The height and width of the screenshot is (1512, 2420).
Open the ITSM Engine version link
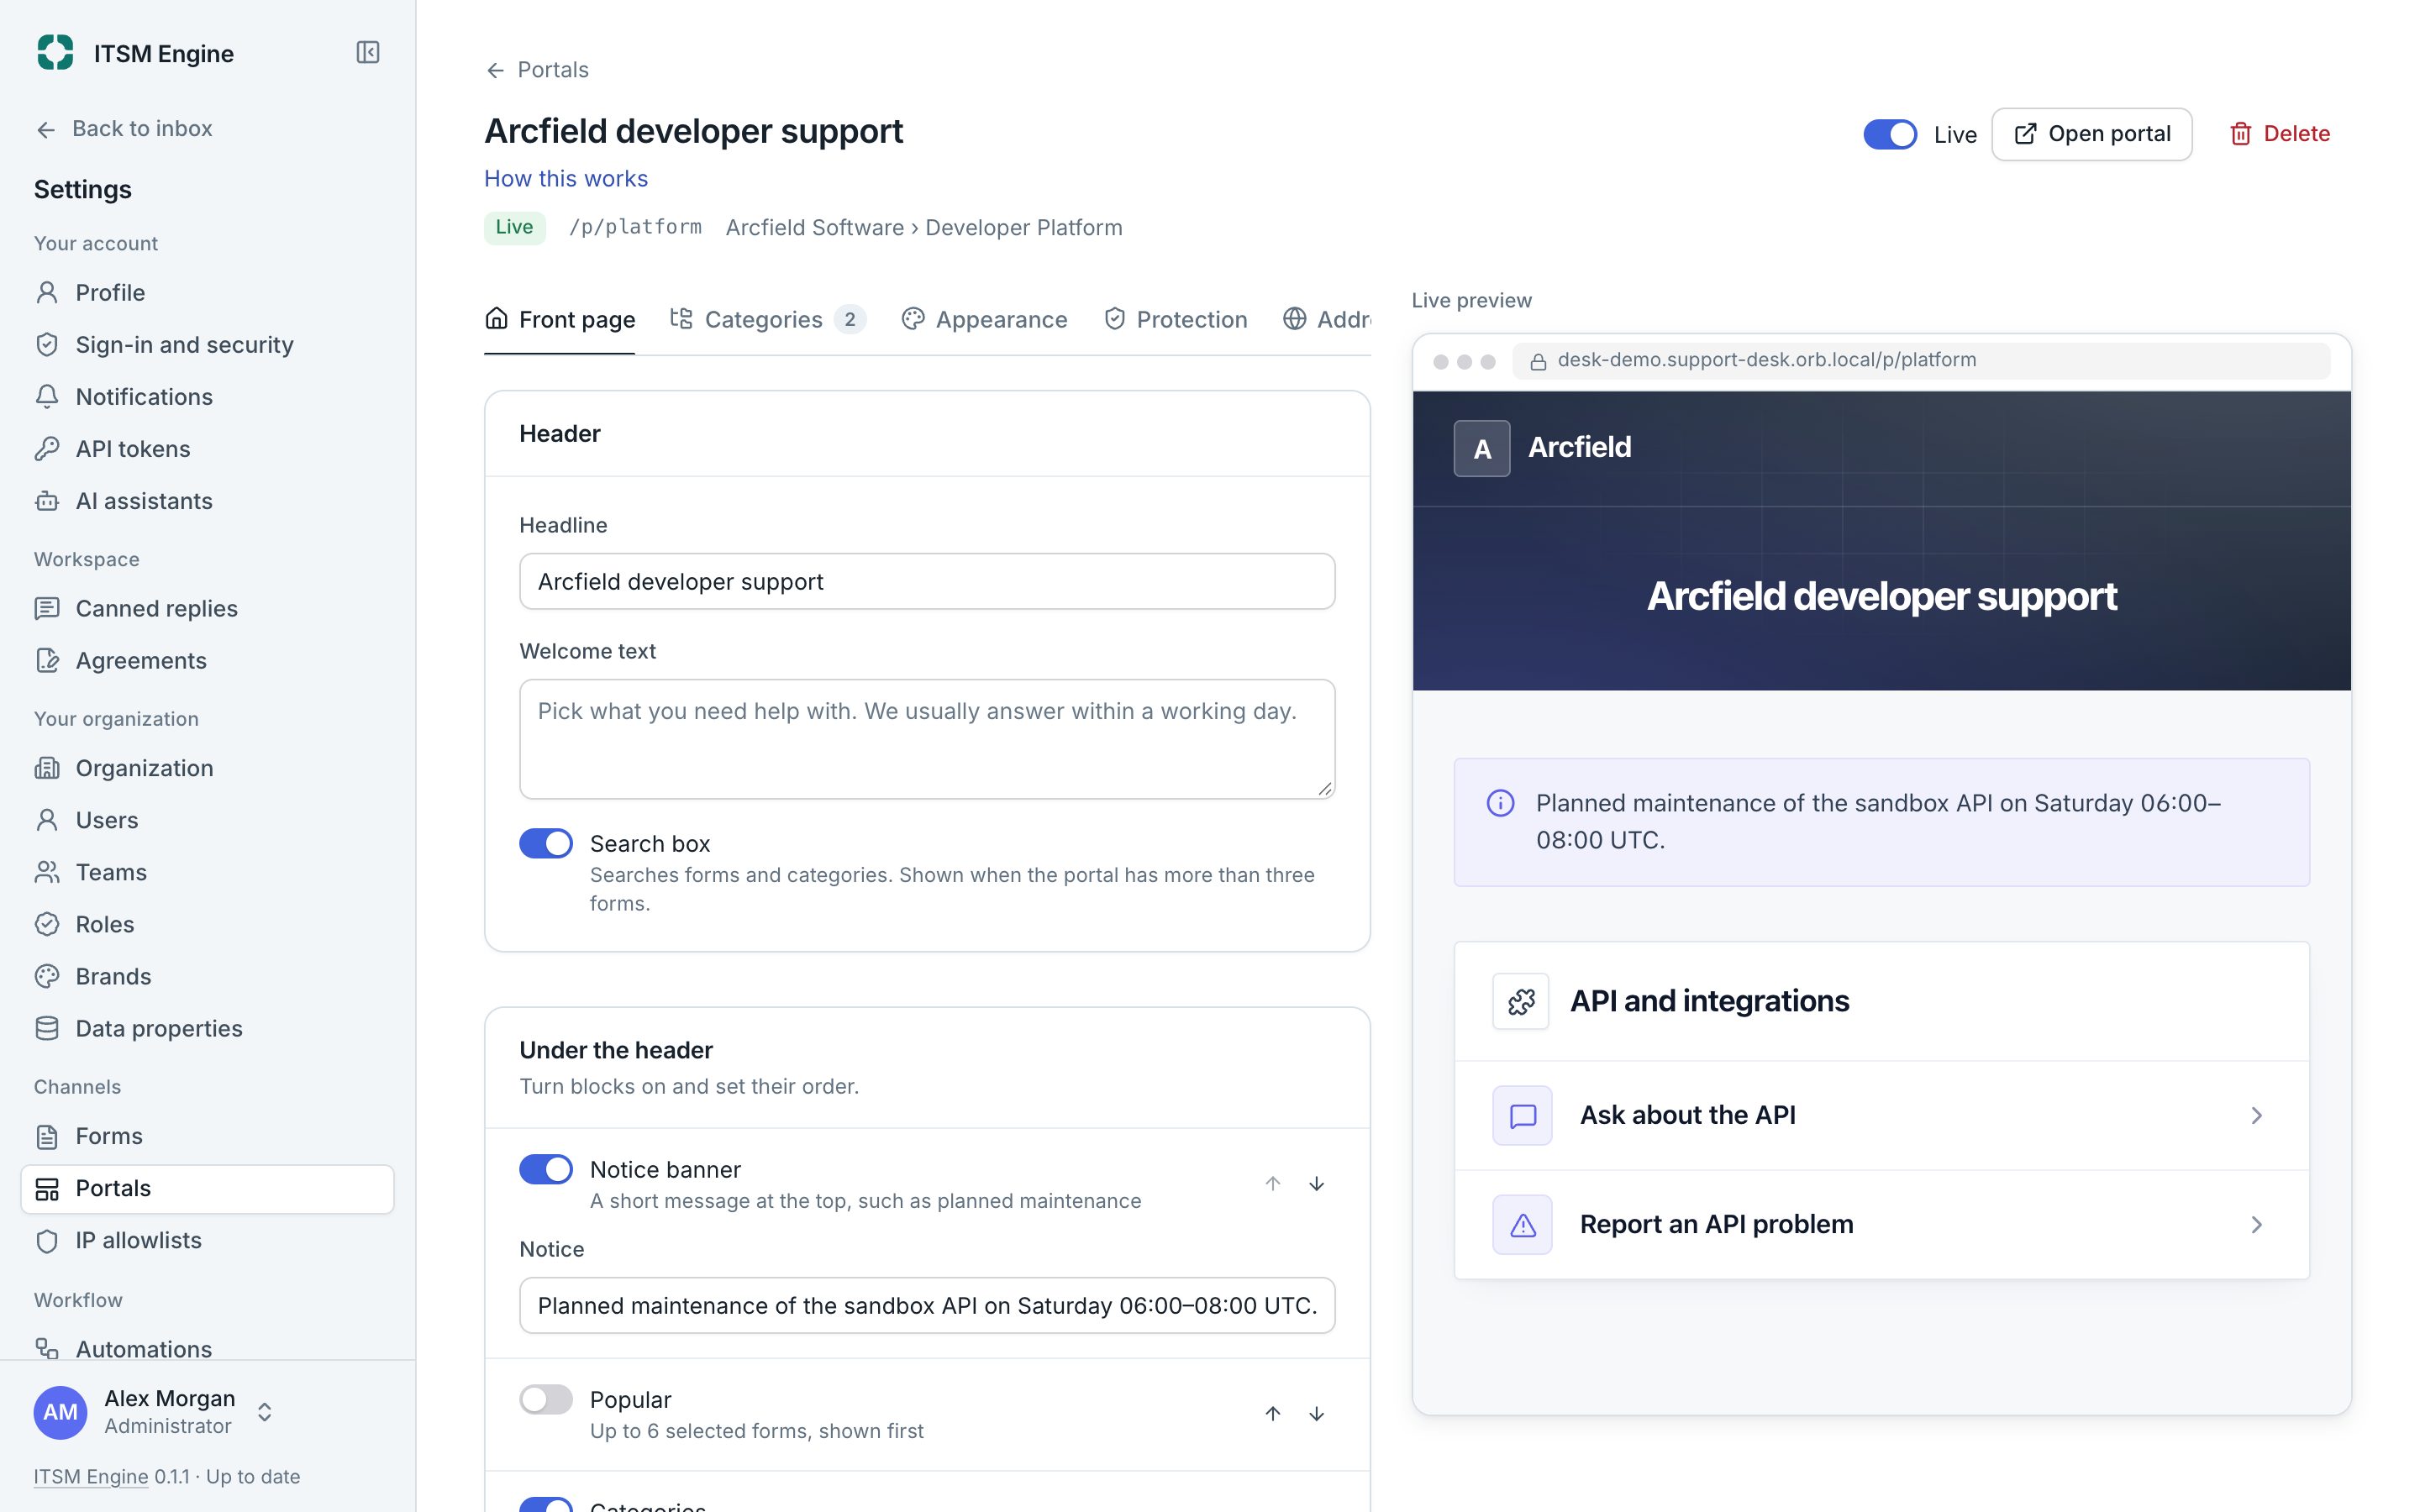click(x=91, y=1476)
